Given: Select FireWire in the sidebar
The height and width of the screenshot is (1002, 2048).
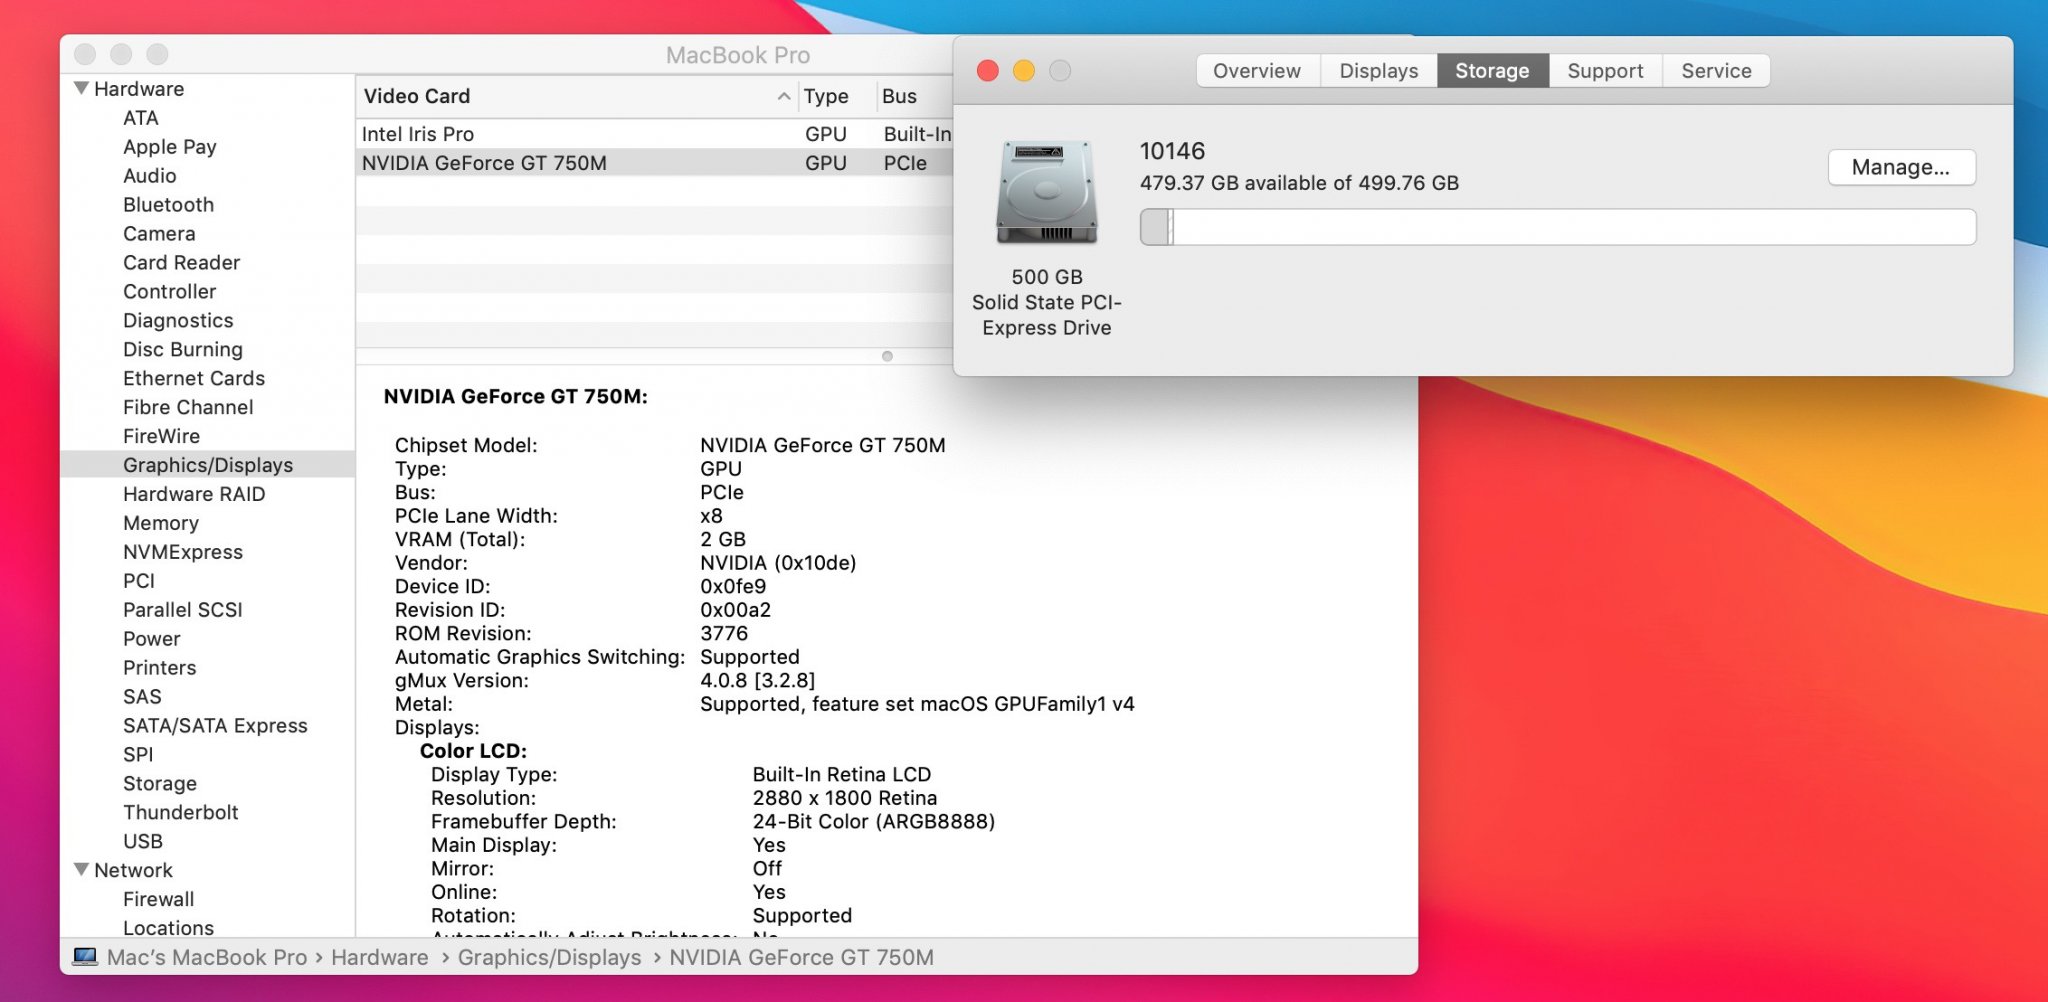Looking at the screenshot, I should coord(162,437).
